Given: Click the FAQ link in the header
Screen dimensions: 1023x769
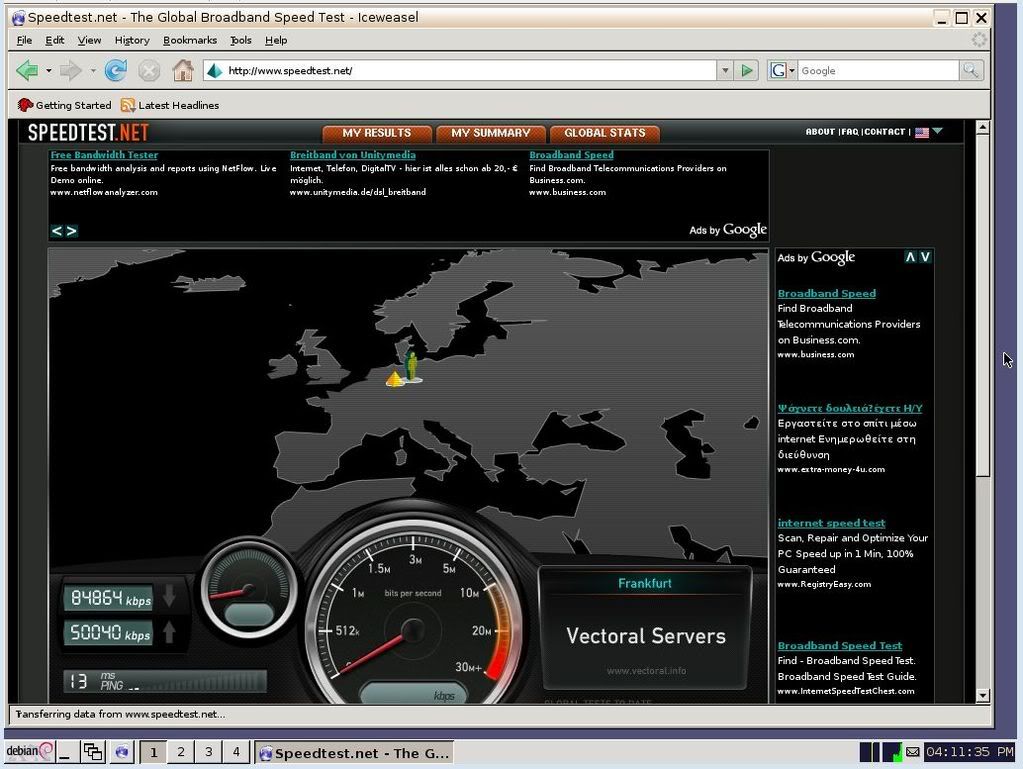Looking at the screenshot, I should click(849, 132).
